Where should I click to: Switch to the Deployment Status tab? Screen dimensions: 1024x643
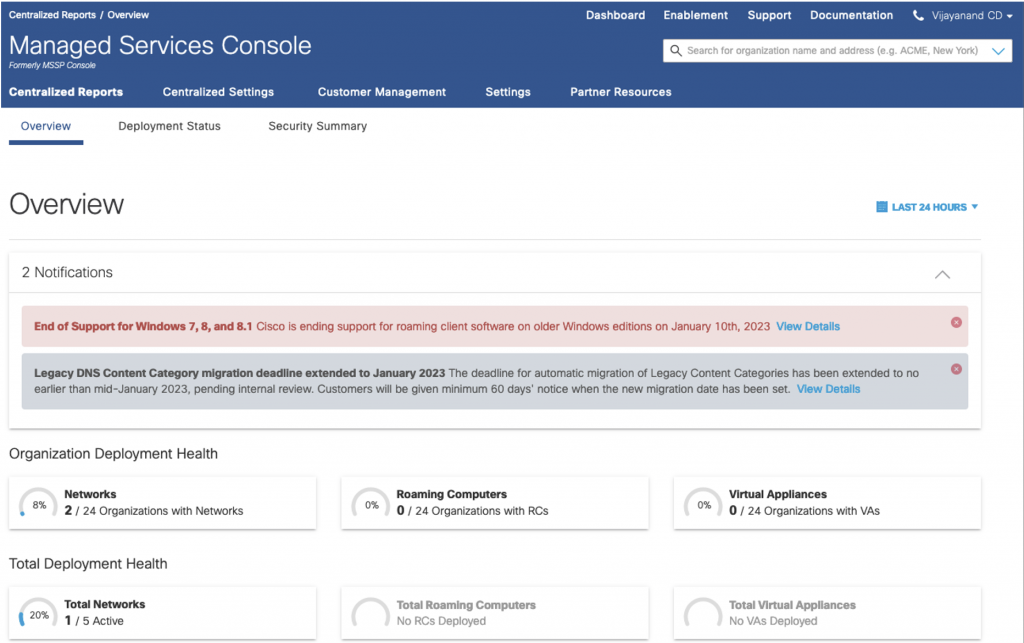(x=169, y=127)
